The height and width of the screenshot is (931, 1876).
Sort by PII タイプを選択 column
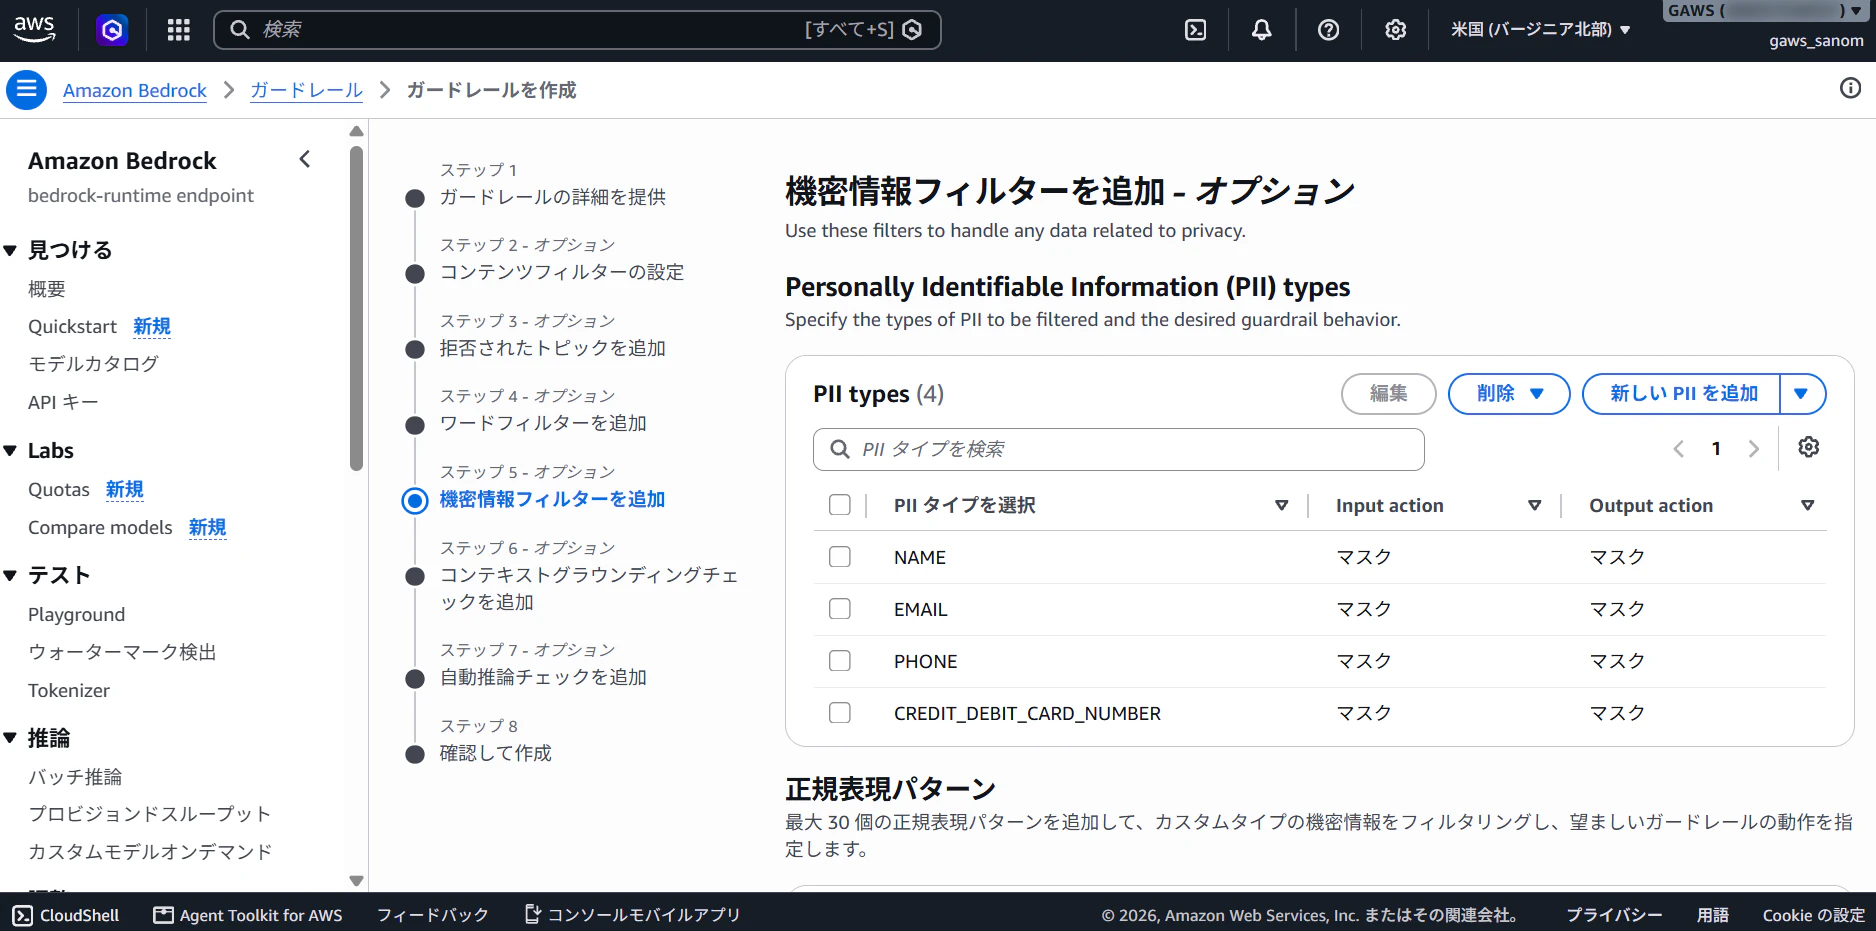pyautogui.click(x=1281, y=505)
